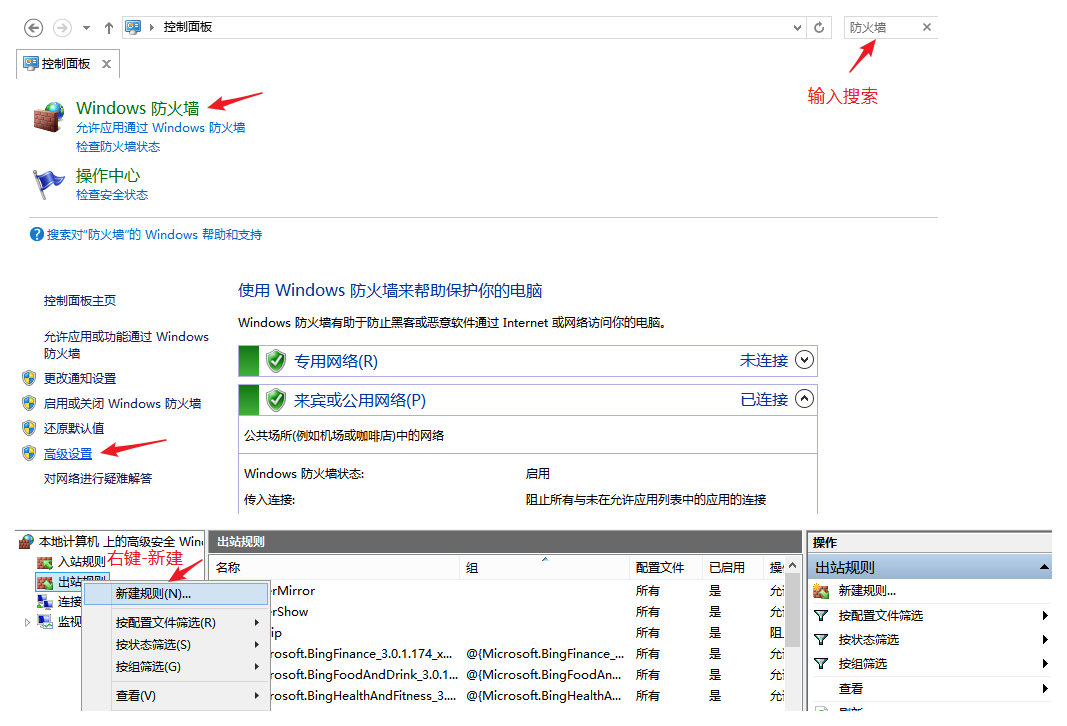The width and height of the screenshot is (1067, 726).
Task: Click the forward navigation arrow
Action: pos(63,28)
